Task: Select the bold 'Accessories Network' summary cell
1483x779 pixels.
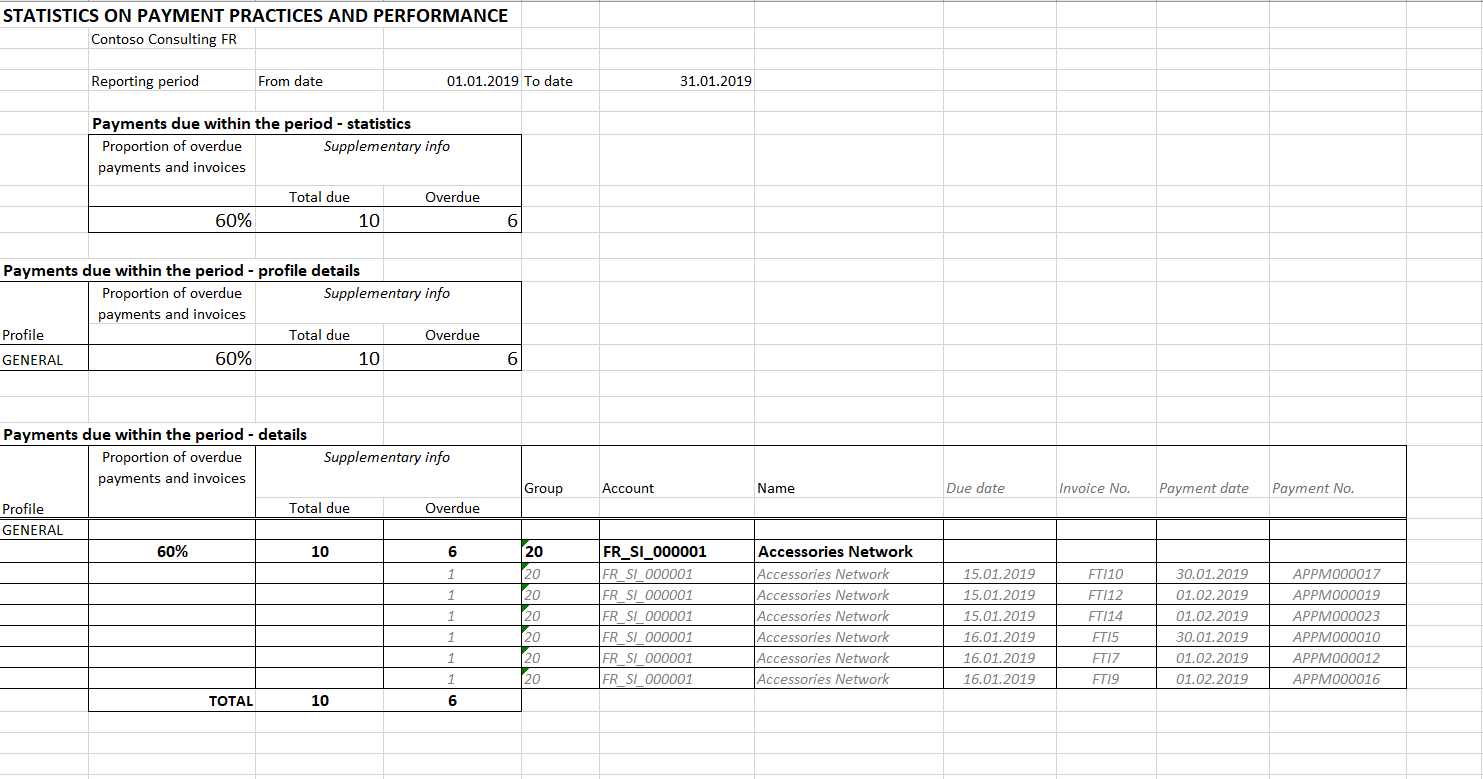Action: point(835,552)
